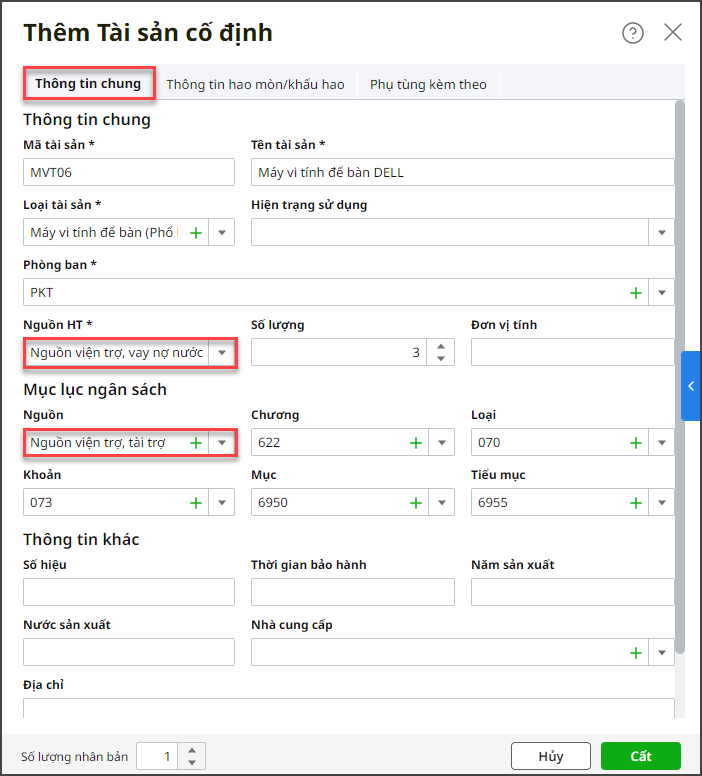This screenshot has height=776, width=702.
Task: Click the Cất save button
Action: [x=640, y=756]
